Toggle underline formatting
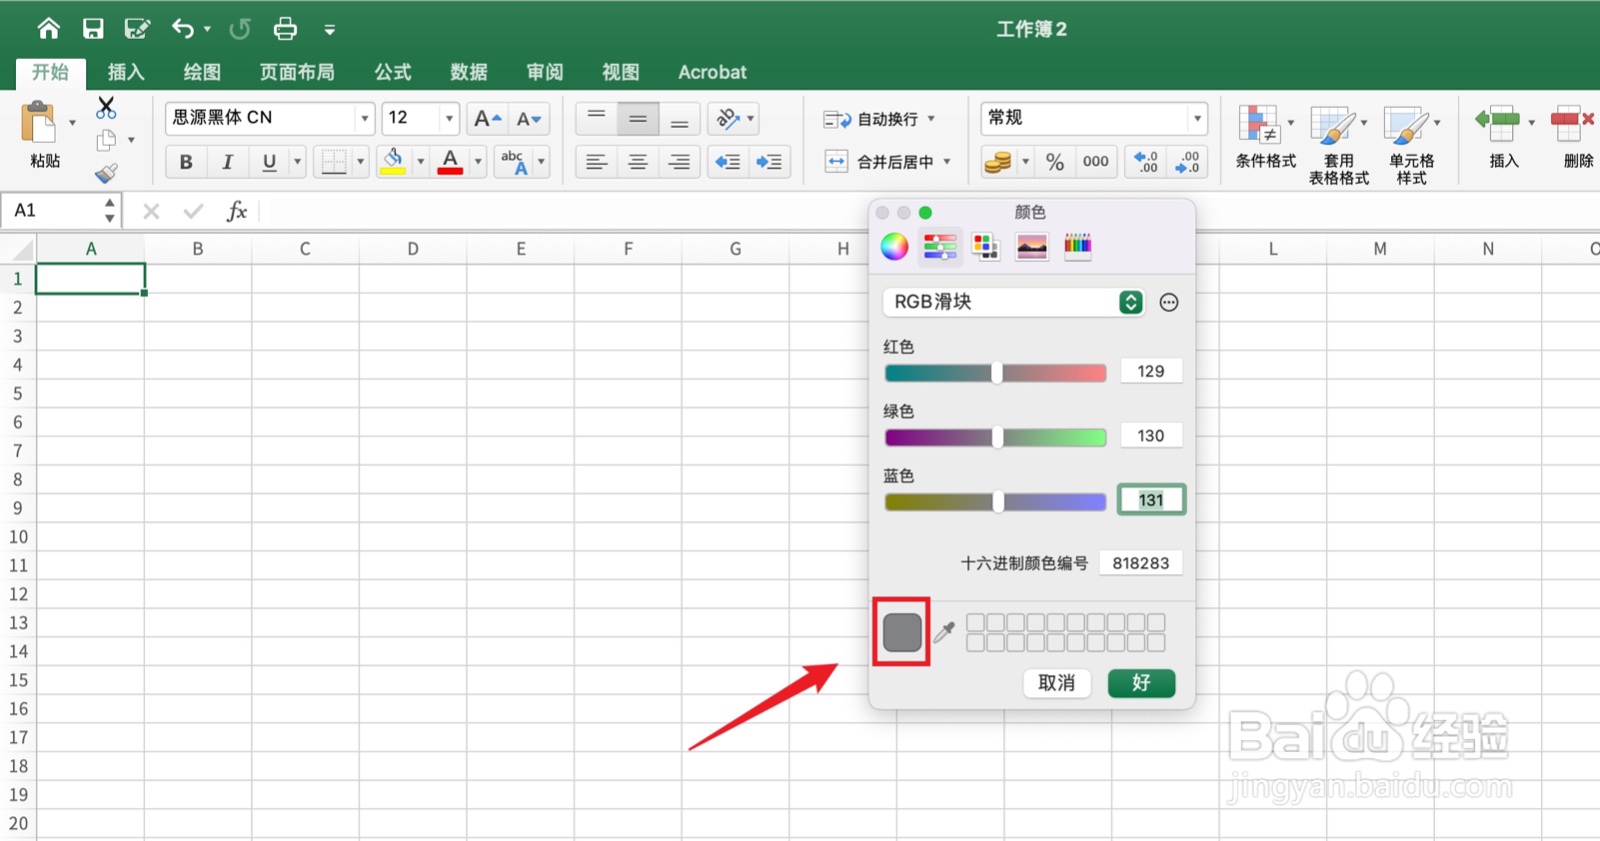This screenshot has height=841, width=1600. click(269, 162)
